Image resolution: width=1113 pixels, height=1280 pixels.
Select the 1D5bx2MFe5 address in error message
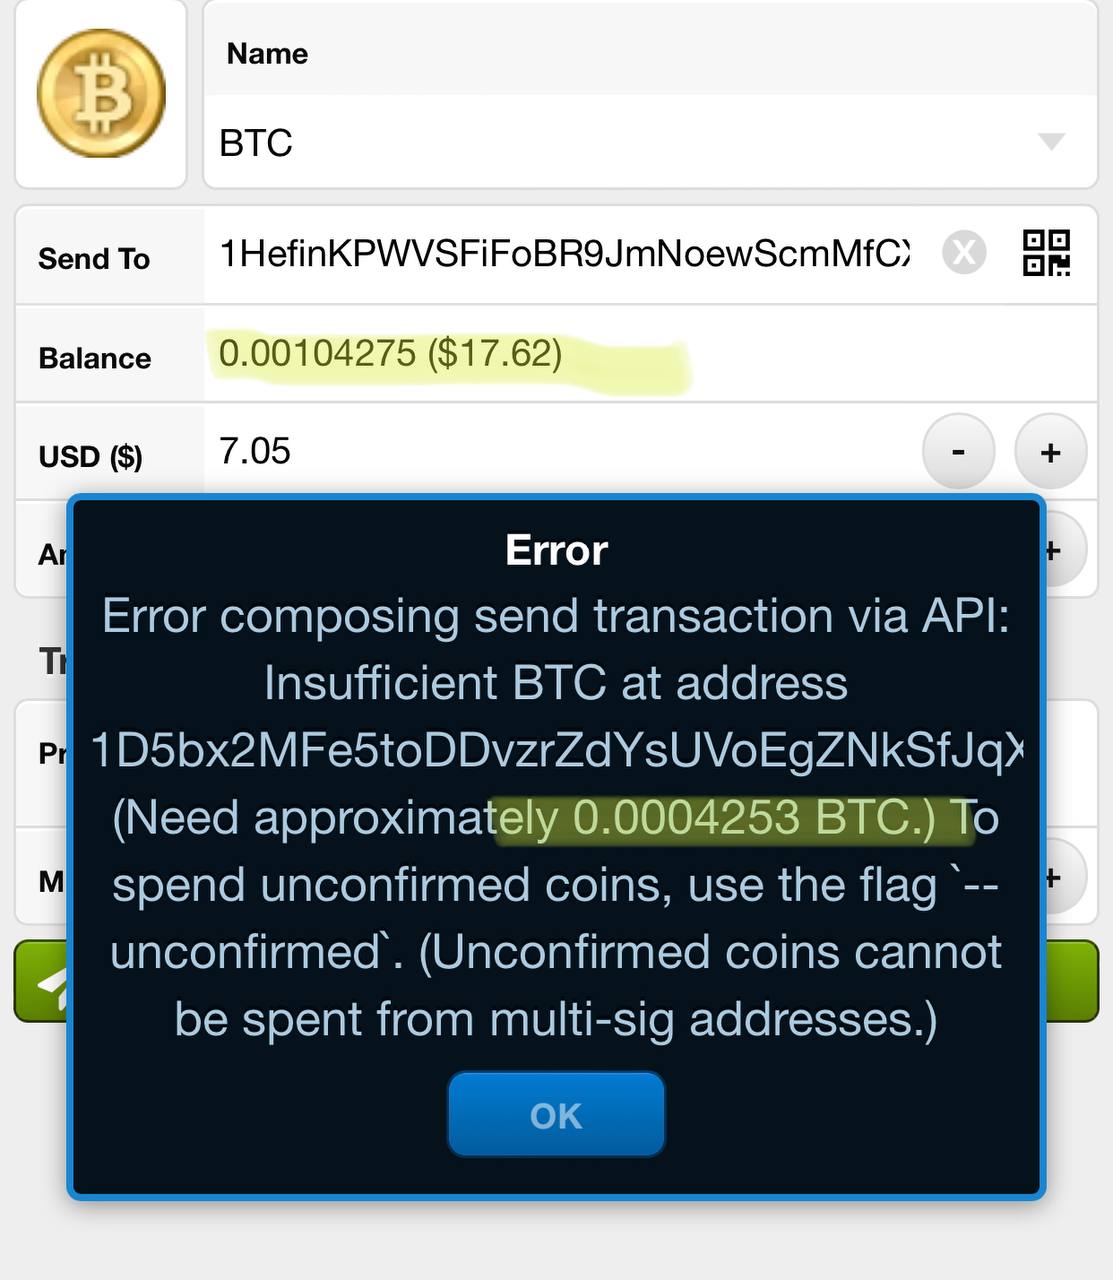[556, 750]
